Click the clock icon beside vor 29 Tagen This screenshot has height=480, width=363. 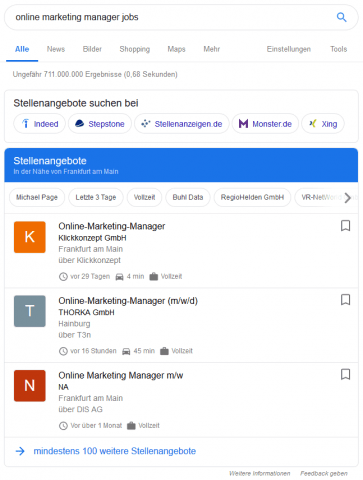click(63, 277)
